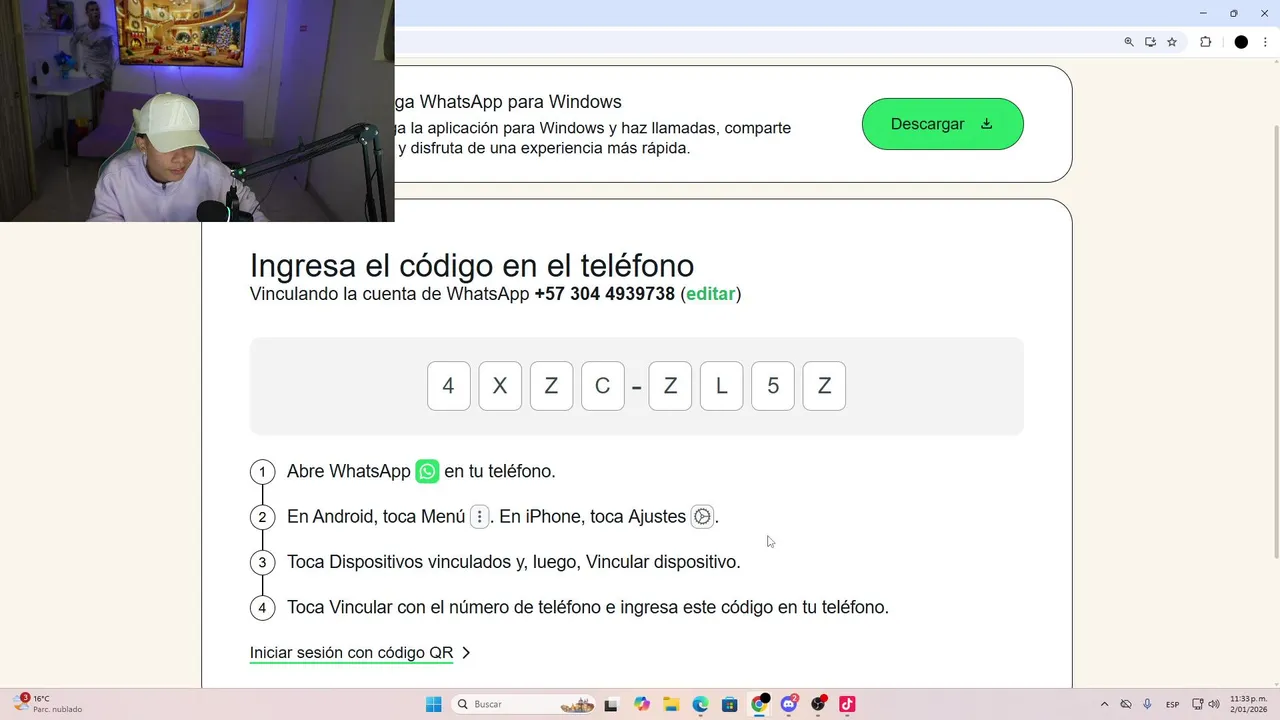Switch to Chrome in the taskbar
The width and height of the screenshot is (1280, 720).
[x=759, y=704]
